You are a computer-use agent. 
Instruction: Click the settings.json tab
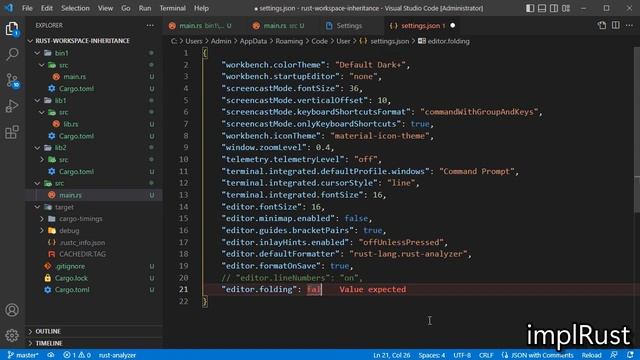point(422,26)
